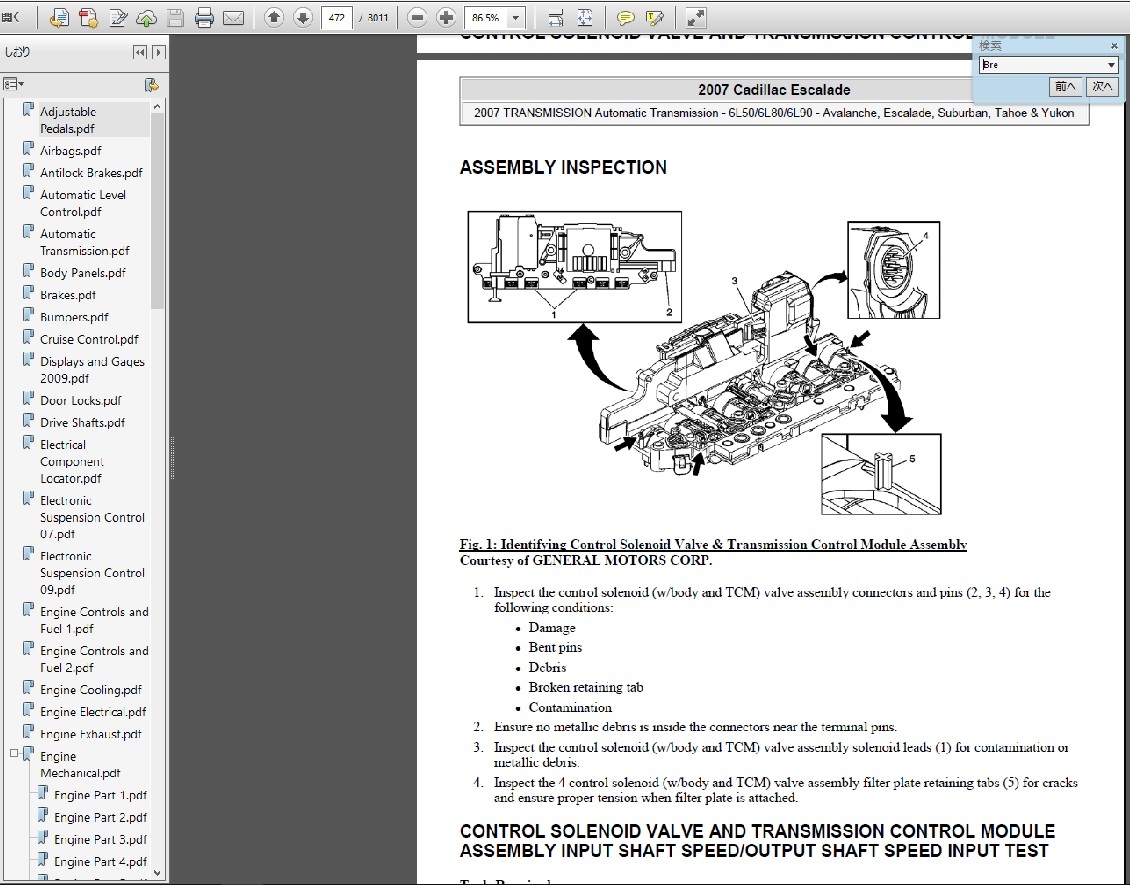Click the ASSEMBLY INSPECTION heading text
Image resolution: width=1130 pixels, height=885 pixels.
[563, 167]
